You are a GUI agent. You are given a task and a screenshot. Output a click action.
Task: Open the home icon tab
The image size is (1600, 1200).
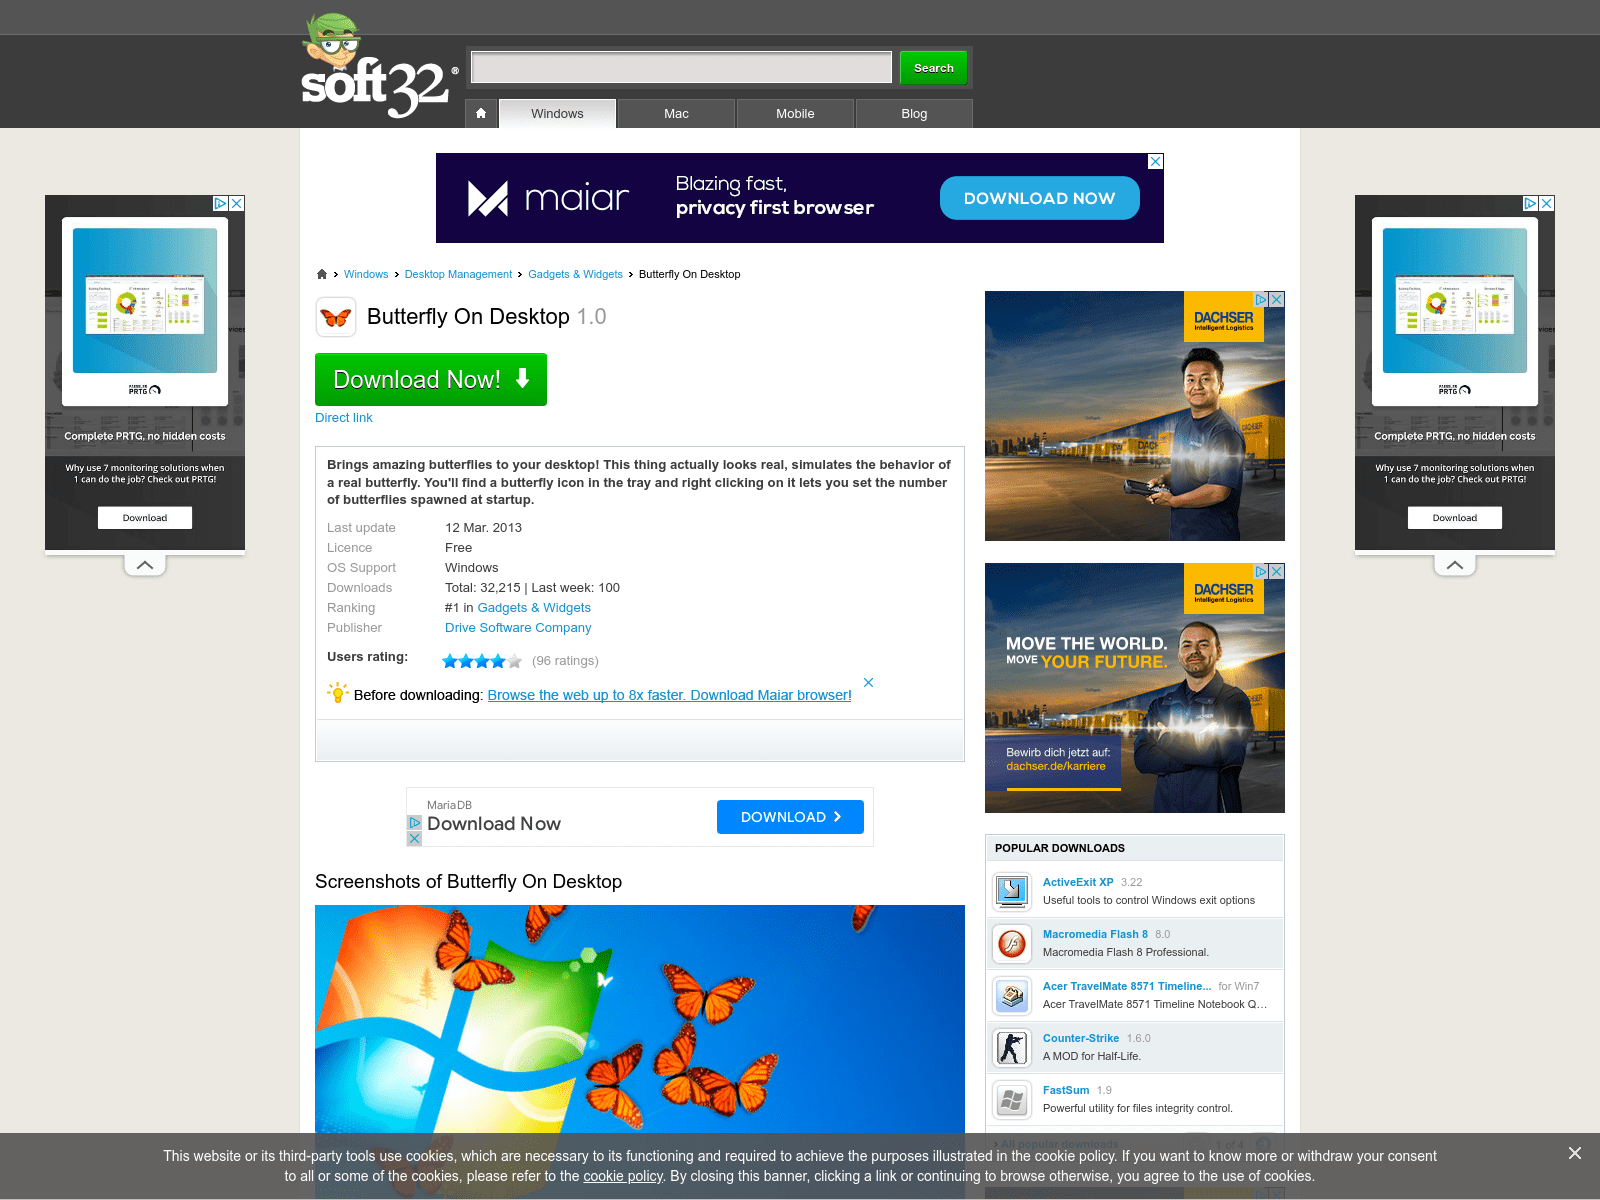point(481,113)
